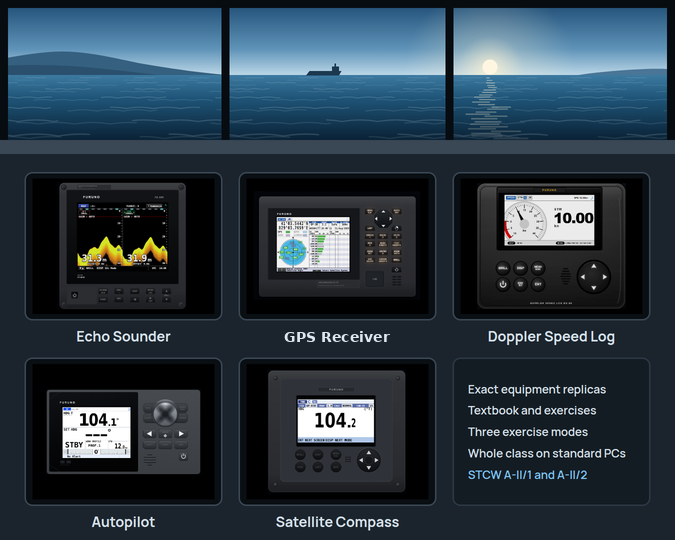Open the Satellite Compass equipment thumbnail
675x540 pixels.
coord(337,431)
